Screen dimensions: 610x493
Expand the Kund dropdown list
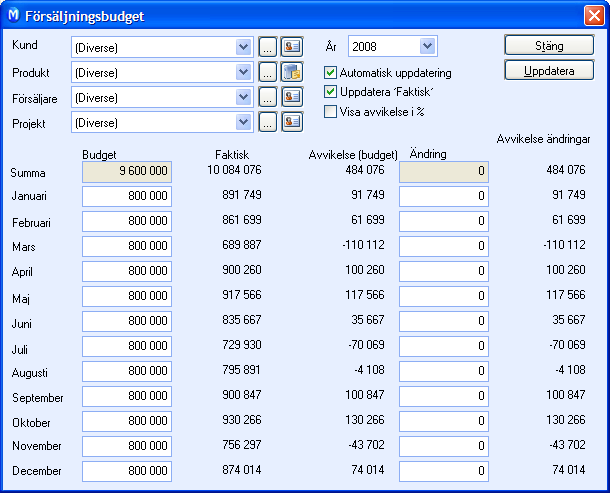pos(244,47)
